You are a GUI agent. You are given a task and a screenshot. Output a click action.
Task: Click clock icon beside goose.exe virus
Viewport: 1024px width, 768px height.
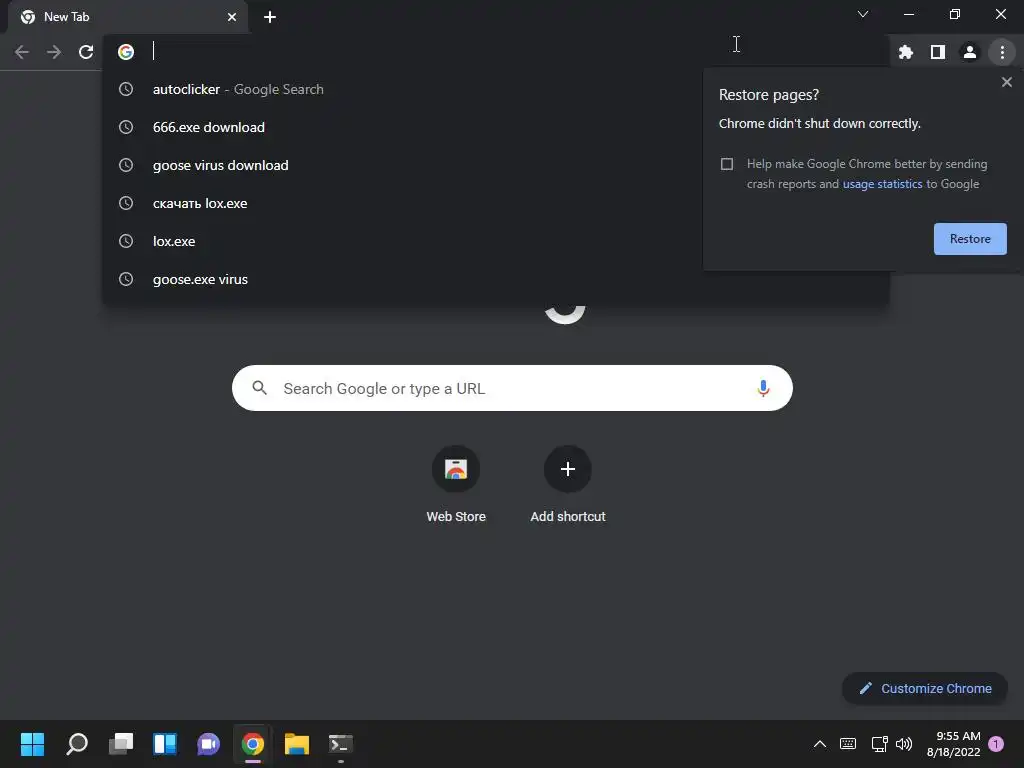[126, 279]
